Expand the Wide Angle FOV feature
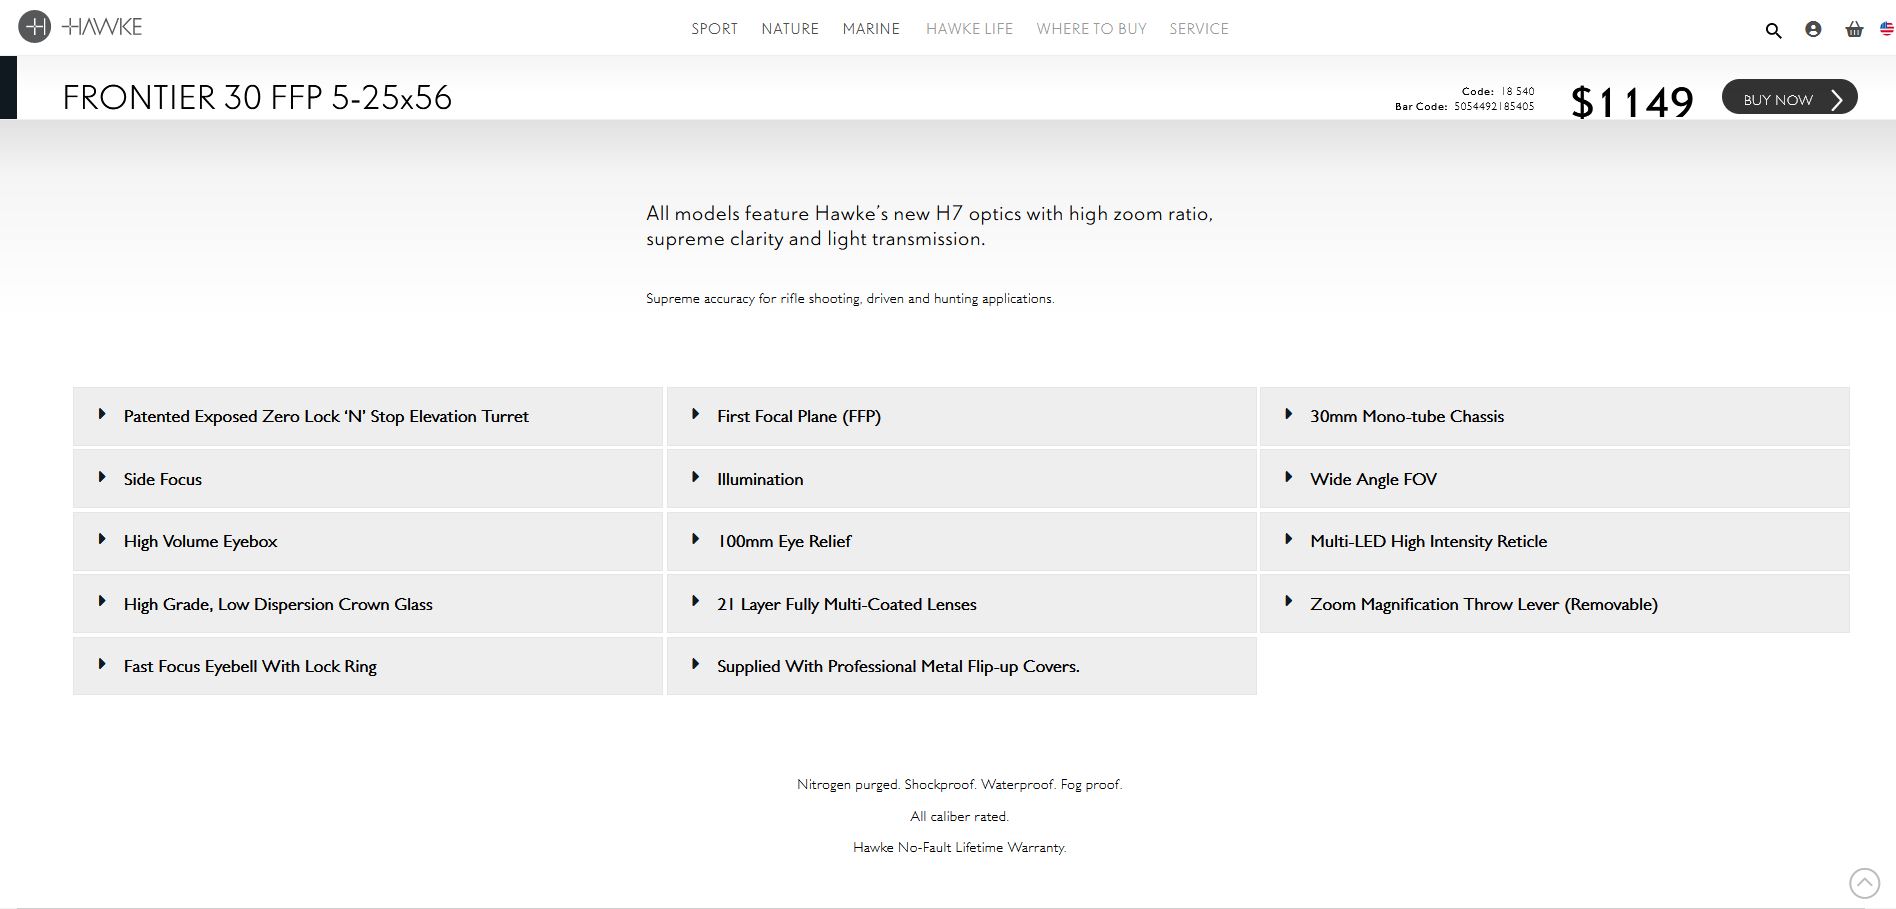1896x909 pixels. 1554,479
